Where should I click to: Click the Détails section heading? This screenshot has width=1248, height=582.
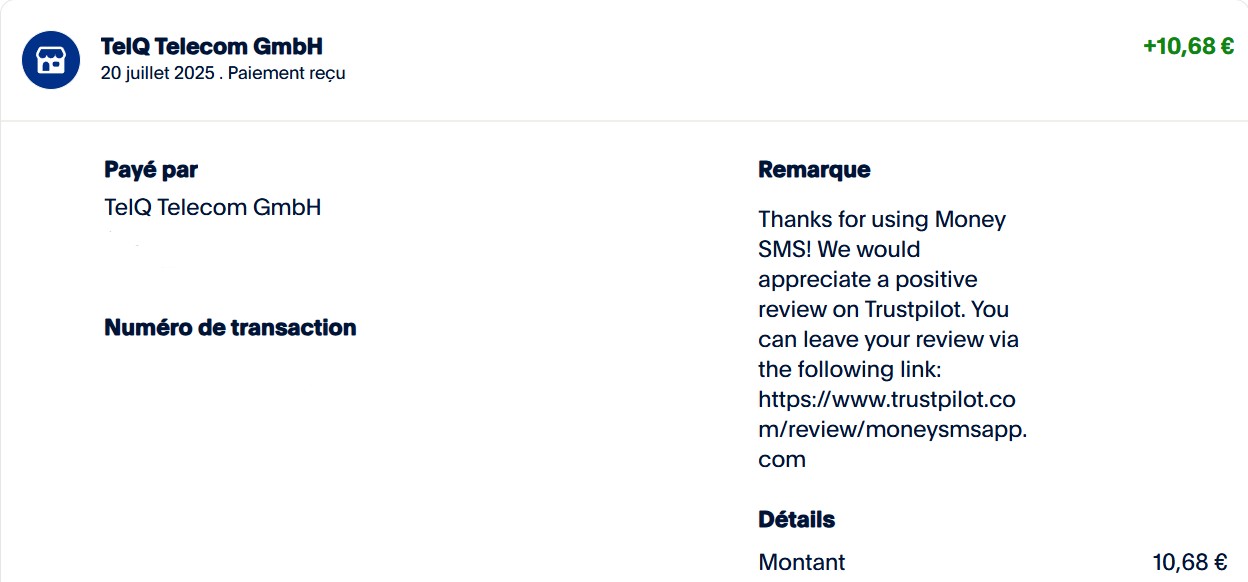pyautogui.click(x=797, y=520)
